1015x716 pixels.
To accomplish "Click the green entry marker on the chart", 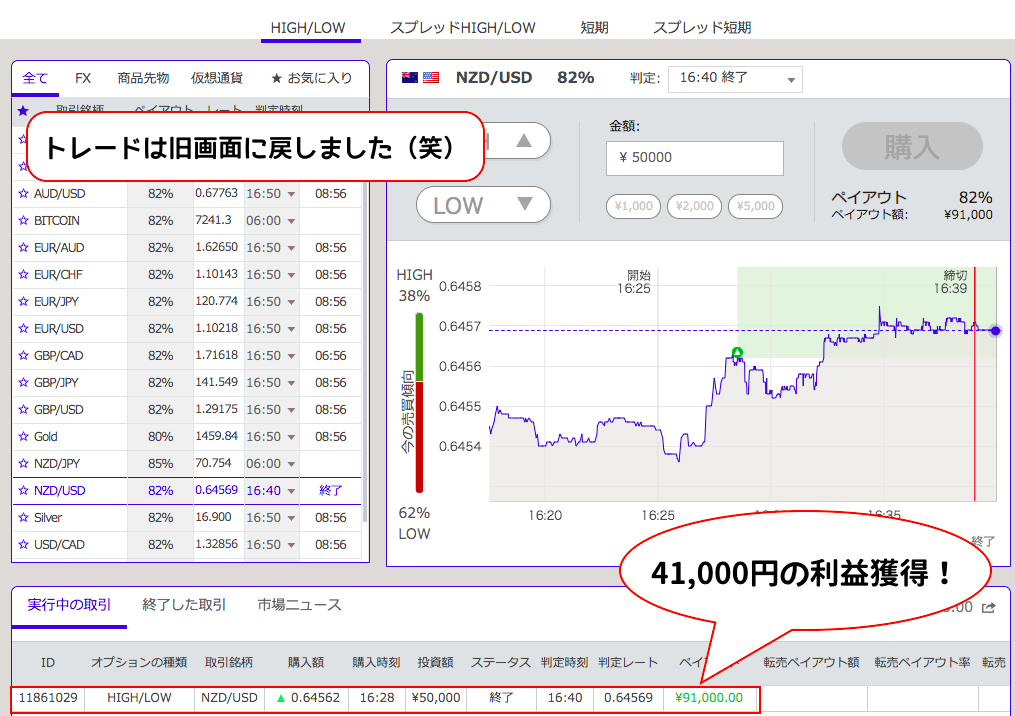I will click(737, 352).
